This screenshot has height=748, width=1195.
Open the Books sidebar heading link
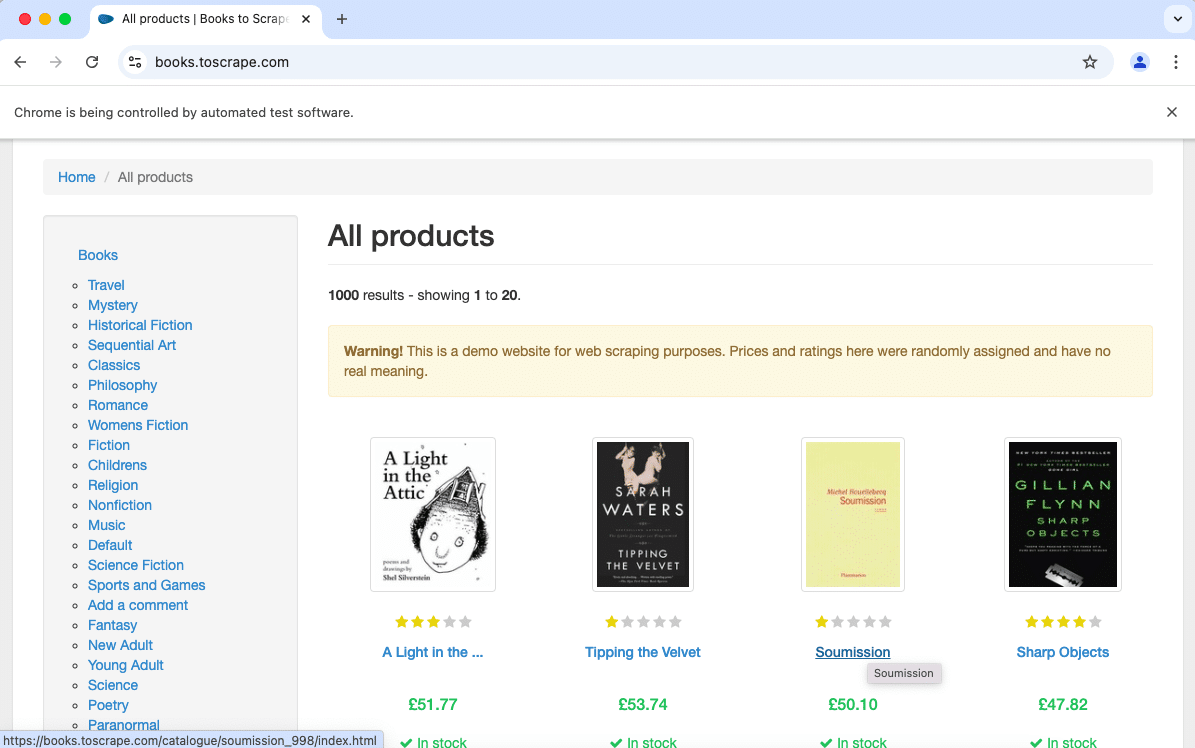(x=98, y=255)
